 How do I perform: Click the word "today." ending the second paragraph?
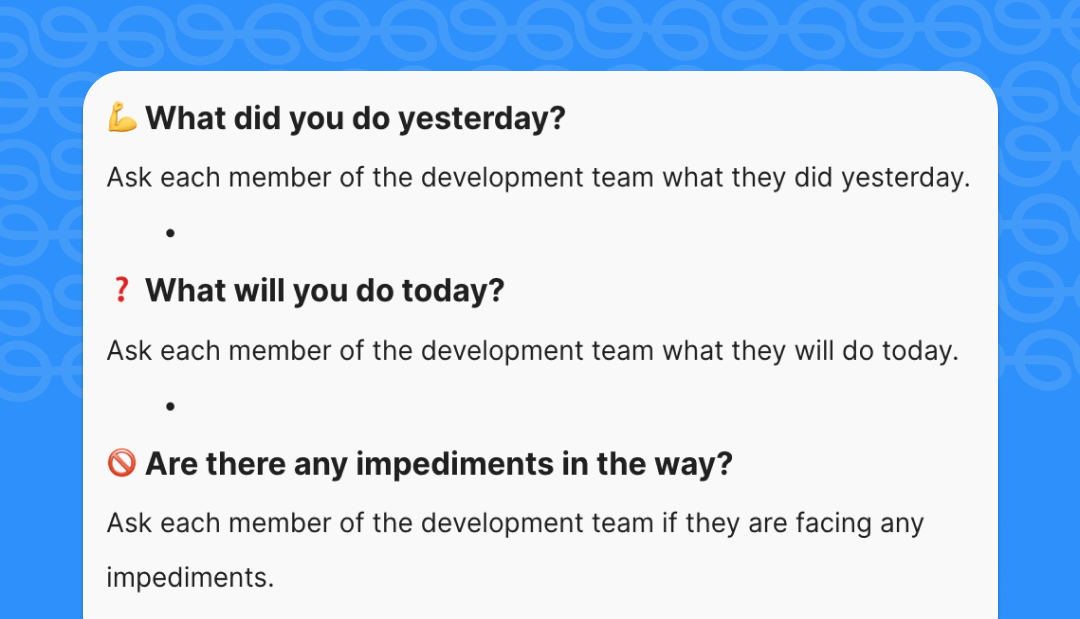click(x=919, y=351)
